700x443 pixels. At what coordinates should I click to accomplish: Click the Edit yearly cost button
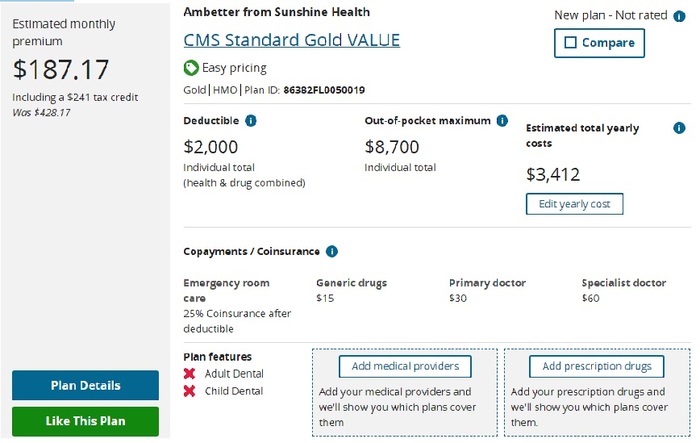(x=575, y=204)
